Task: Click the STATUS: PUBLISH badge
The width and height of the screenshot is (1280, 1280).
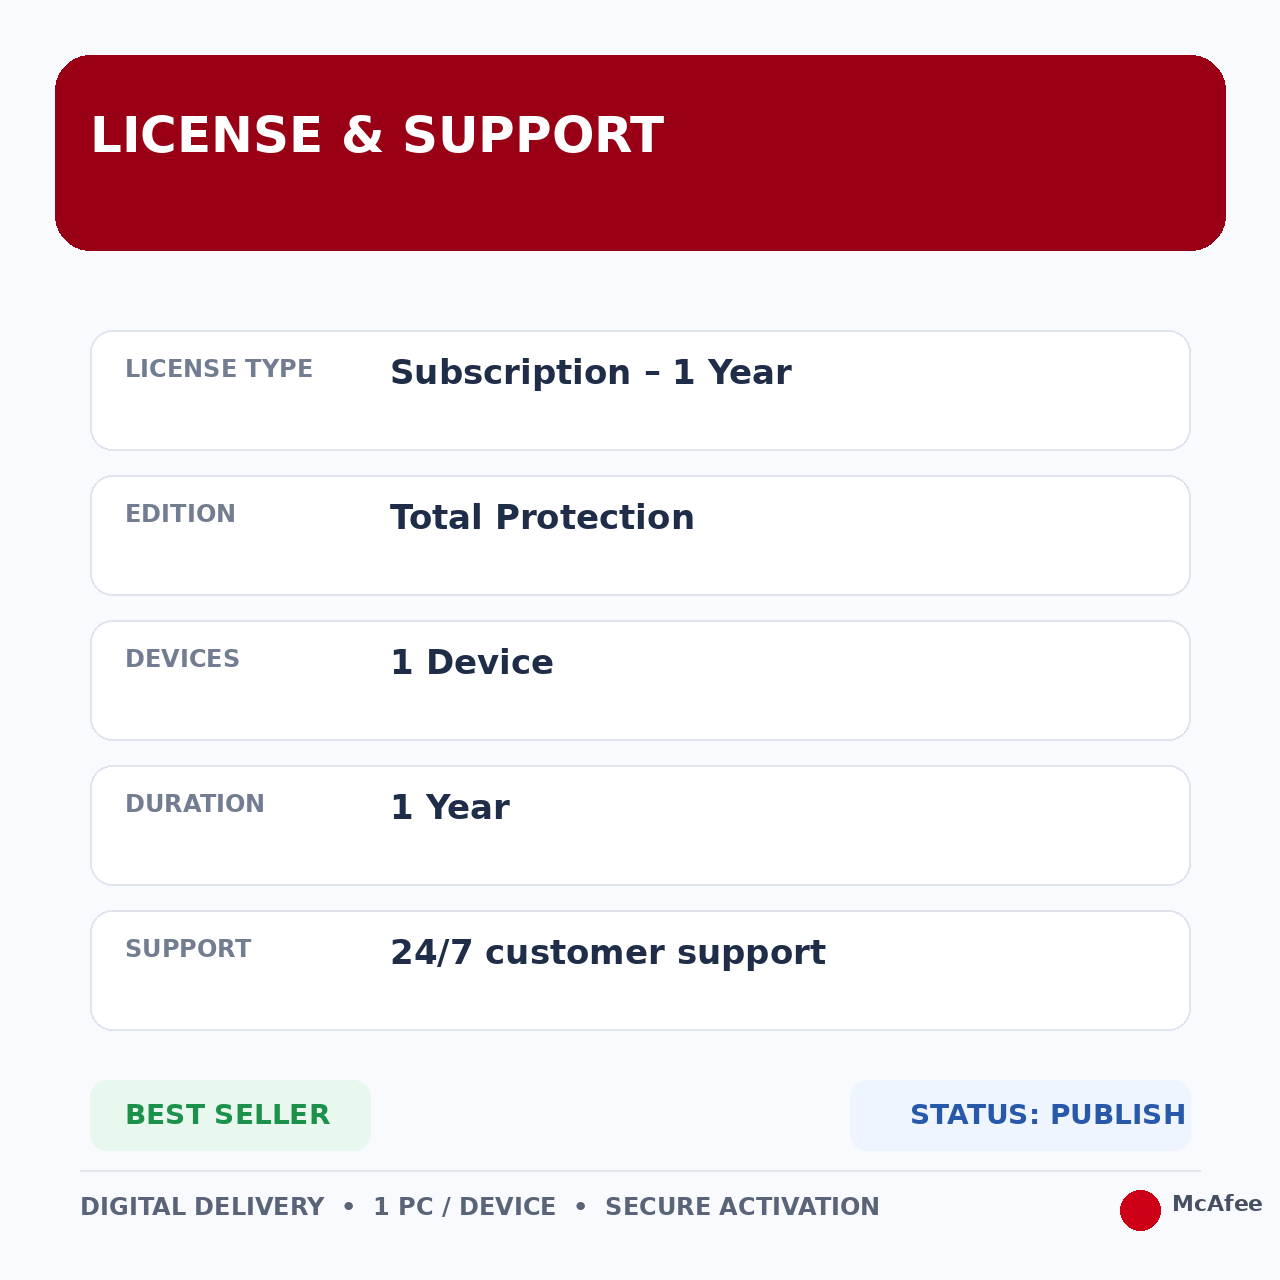Action: [1020, 1115]
